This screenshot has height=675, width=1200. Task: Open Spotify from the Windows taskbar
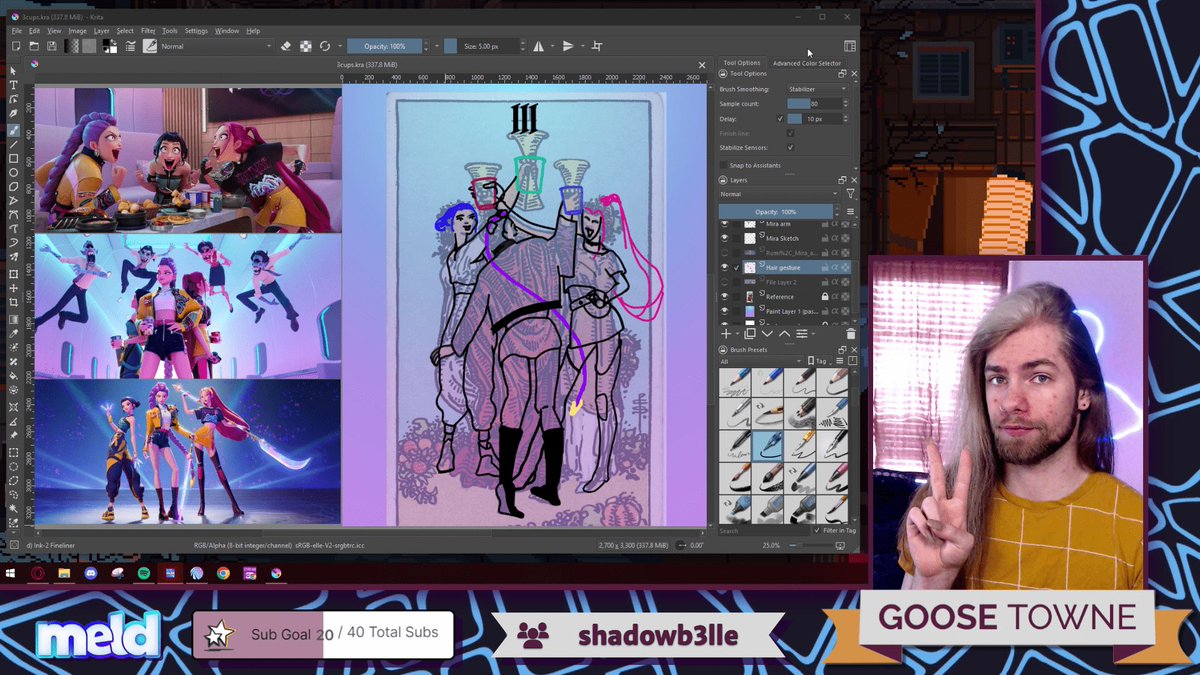(x=144, y=573)
